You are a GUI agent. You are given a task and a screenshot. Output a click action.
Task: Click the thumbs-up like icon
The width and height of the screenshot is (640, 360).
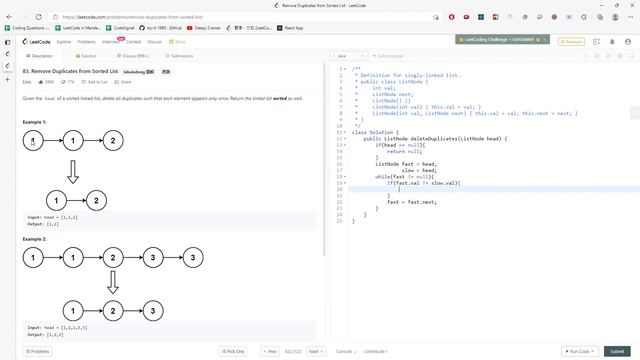(x=41, y=82)
